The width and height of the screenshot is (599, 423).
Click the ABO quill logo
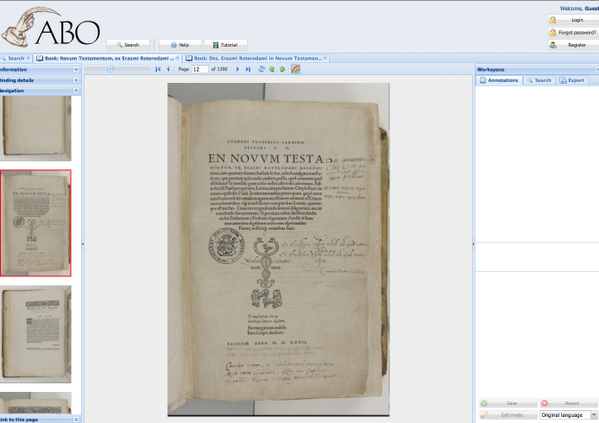click(x=51, y=28)
